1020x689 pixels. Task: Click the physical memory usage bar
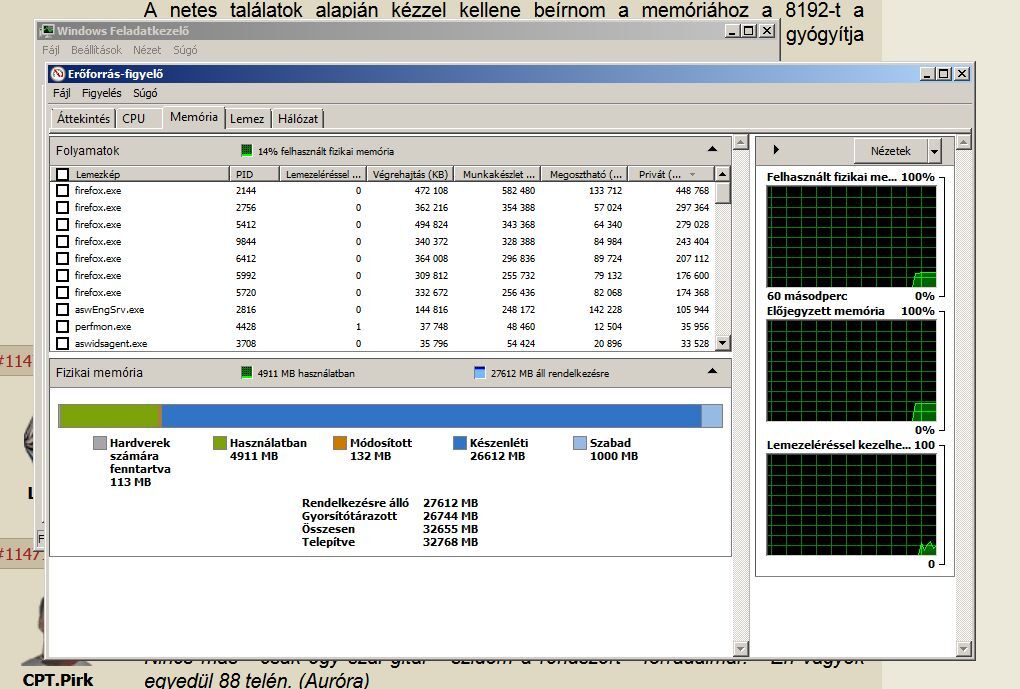[x=390, y=416]
